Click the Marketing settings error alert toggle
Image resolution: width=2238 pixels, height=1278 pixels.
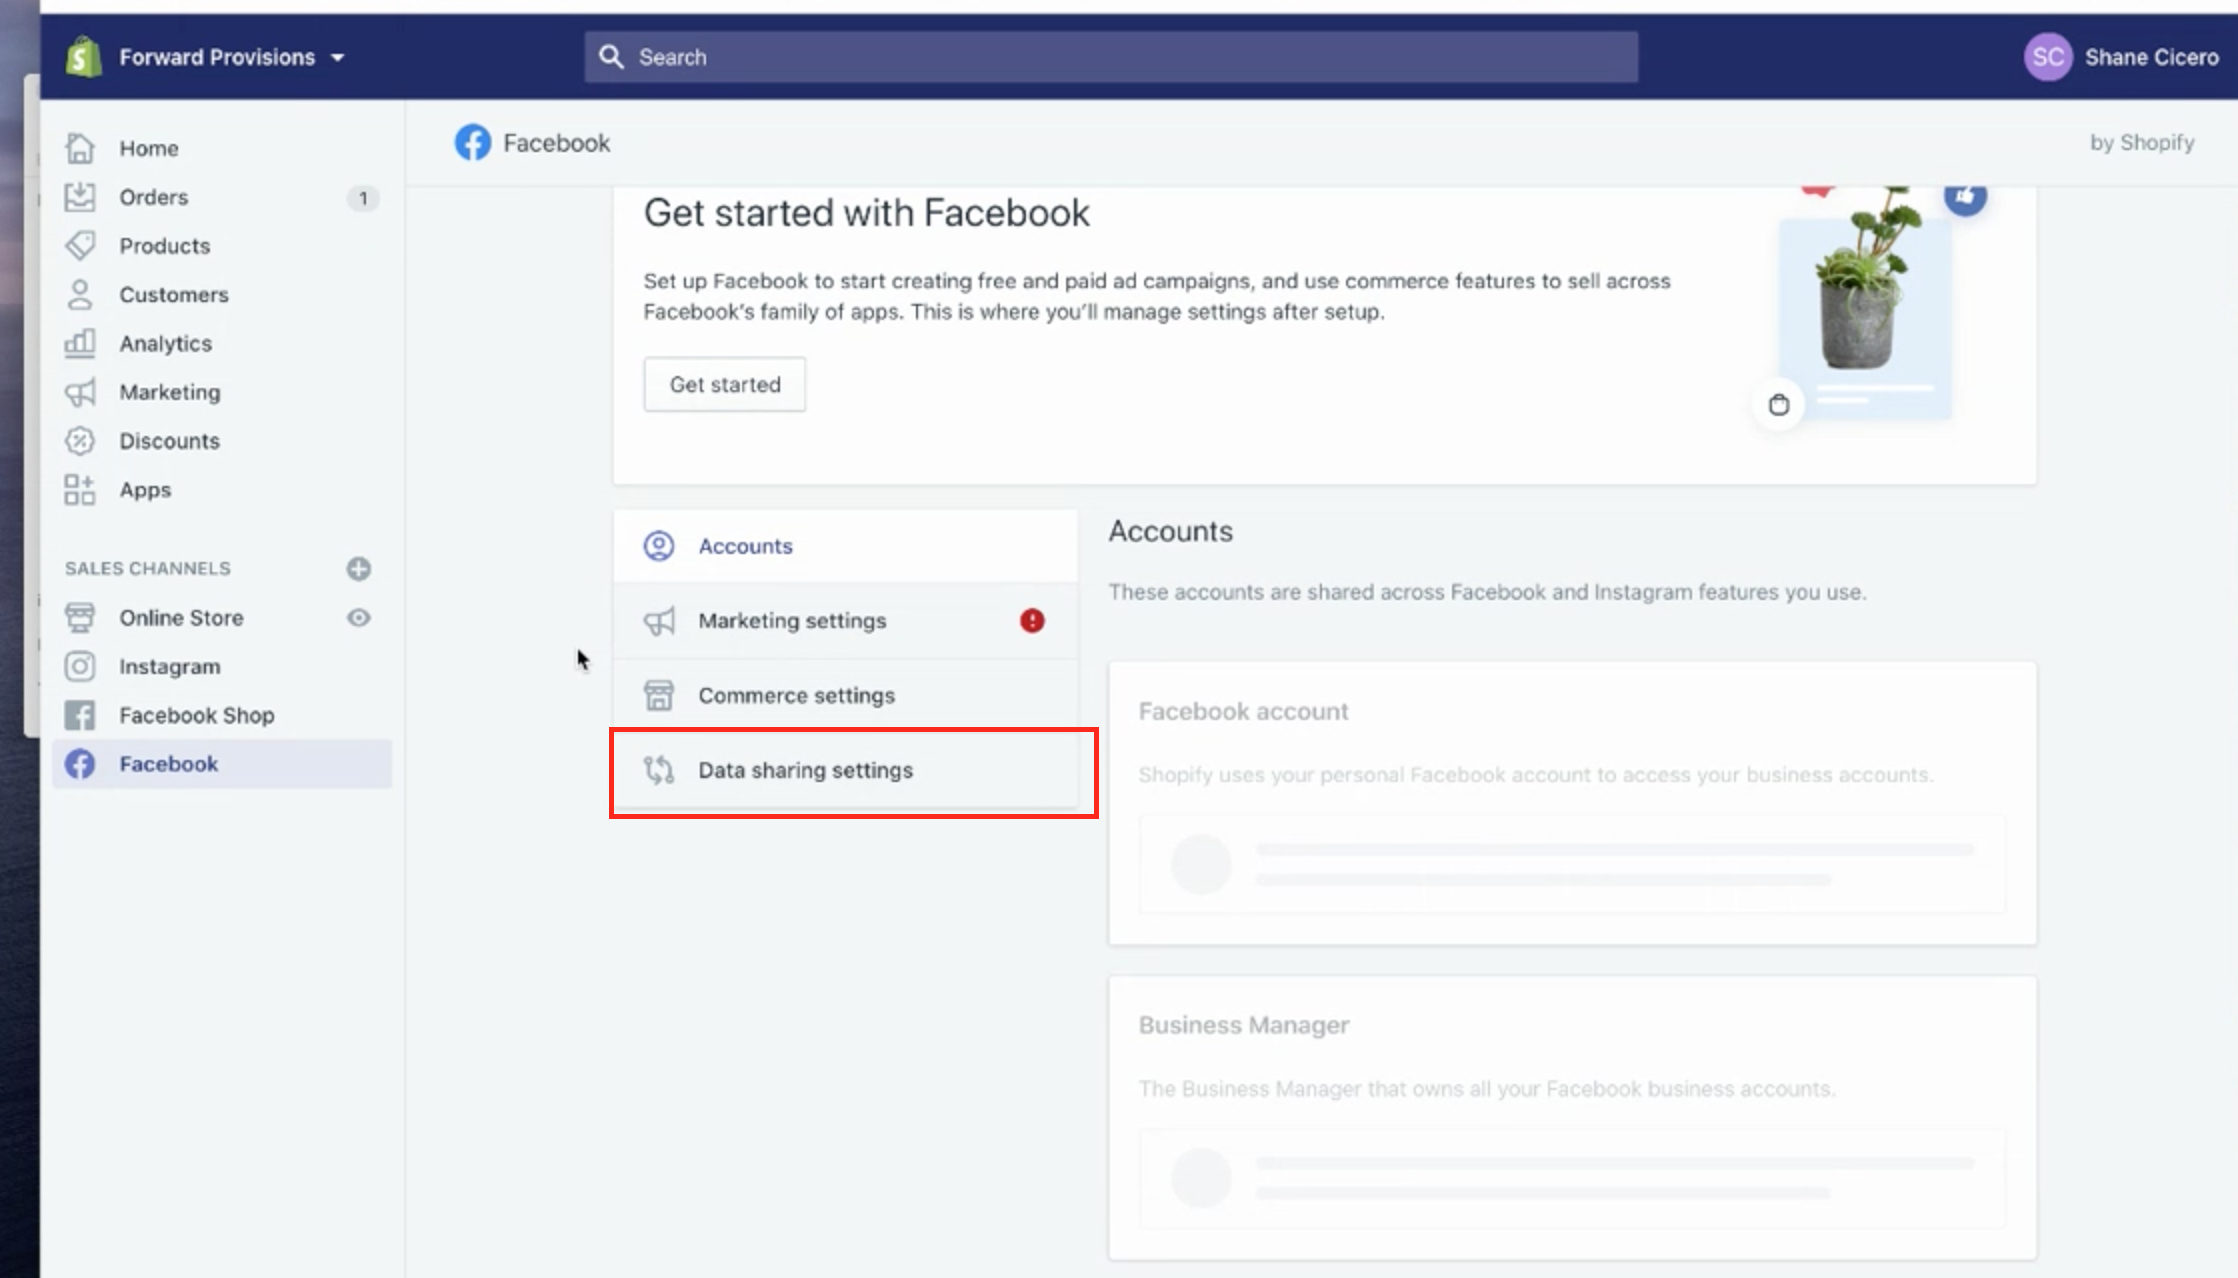pos(1031,620)
